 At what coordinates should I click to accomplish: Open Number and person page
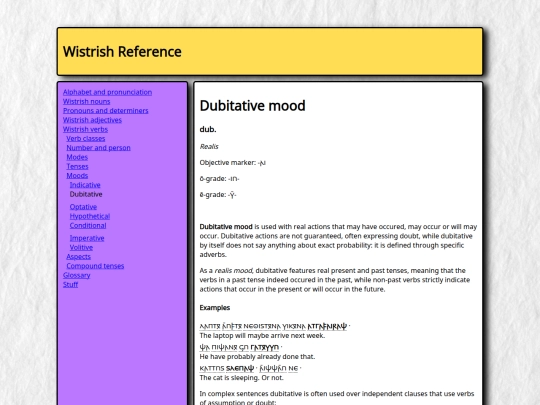(x=98, y=148)
